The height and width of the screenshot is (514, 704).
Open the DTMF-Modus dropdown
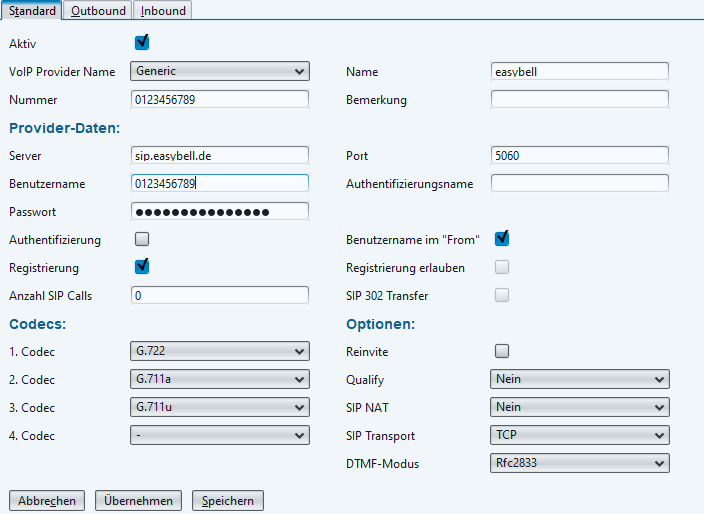tap(580, 463)
